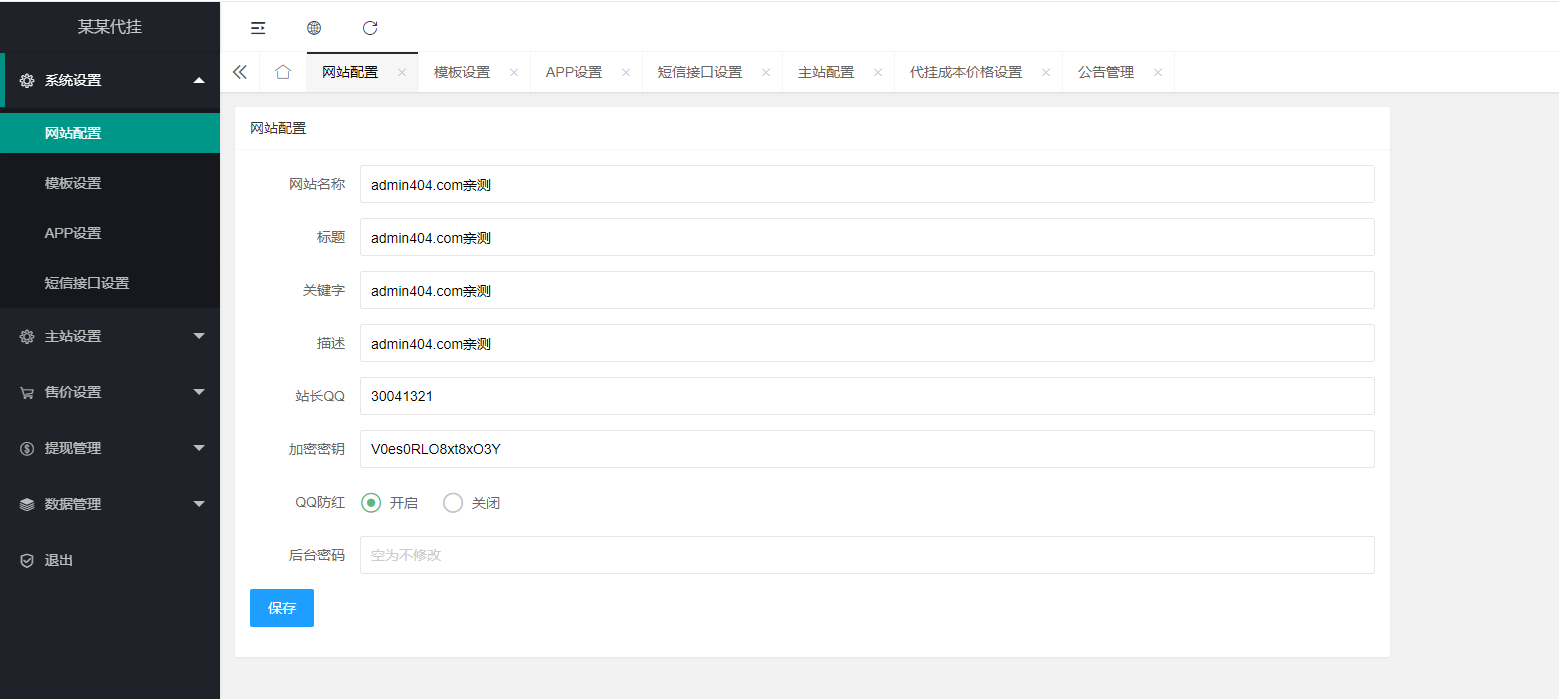Open the globe website icon
Image resolution: width=1559 pixels, height=699 pixels.
[x=314, y=28]
